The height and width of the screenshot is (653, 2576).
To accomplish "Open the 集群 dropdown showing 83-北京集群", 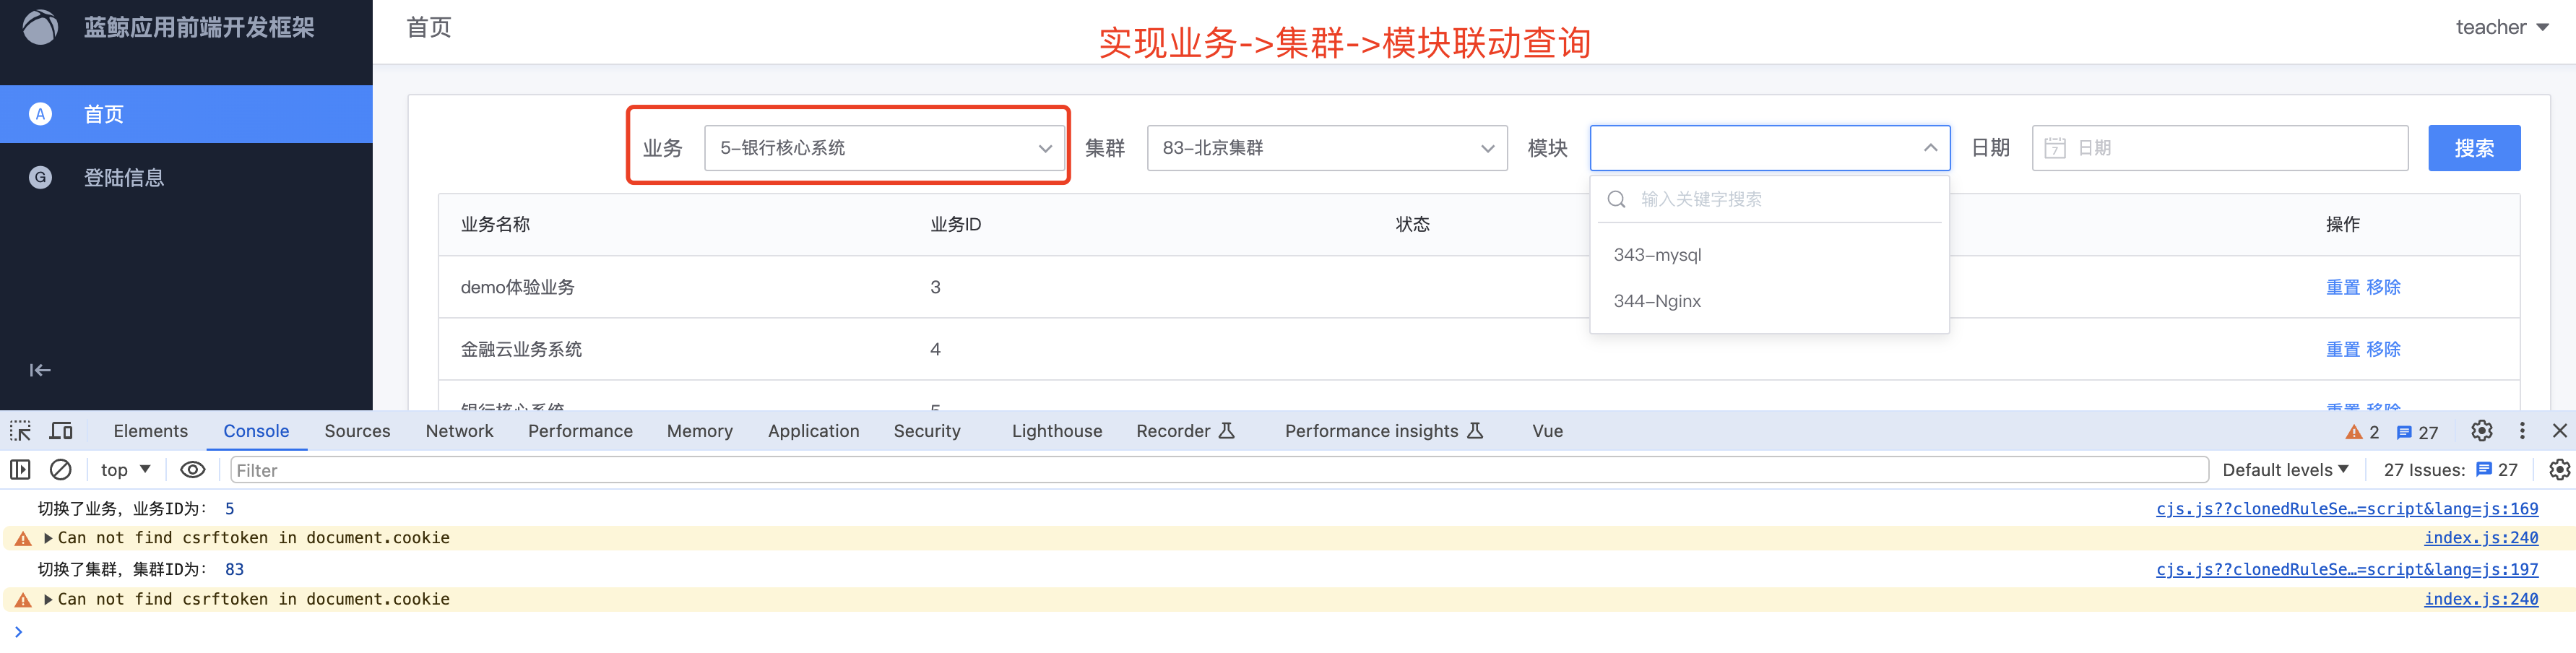I will (1326, 148).
